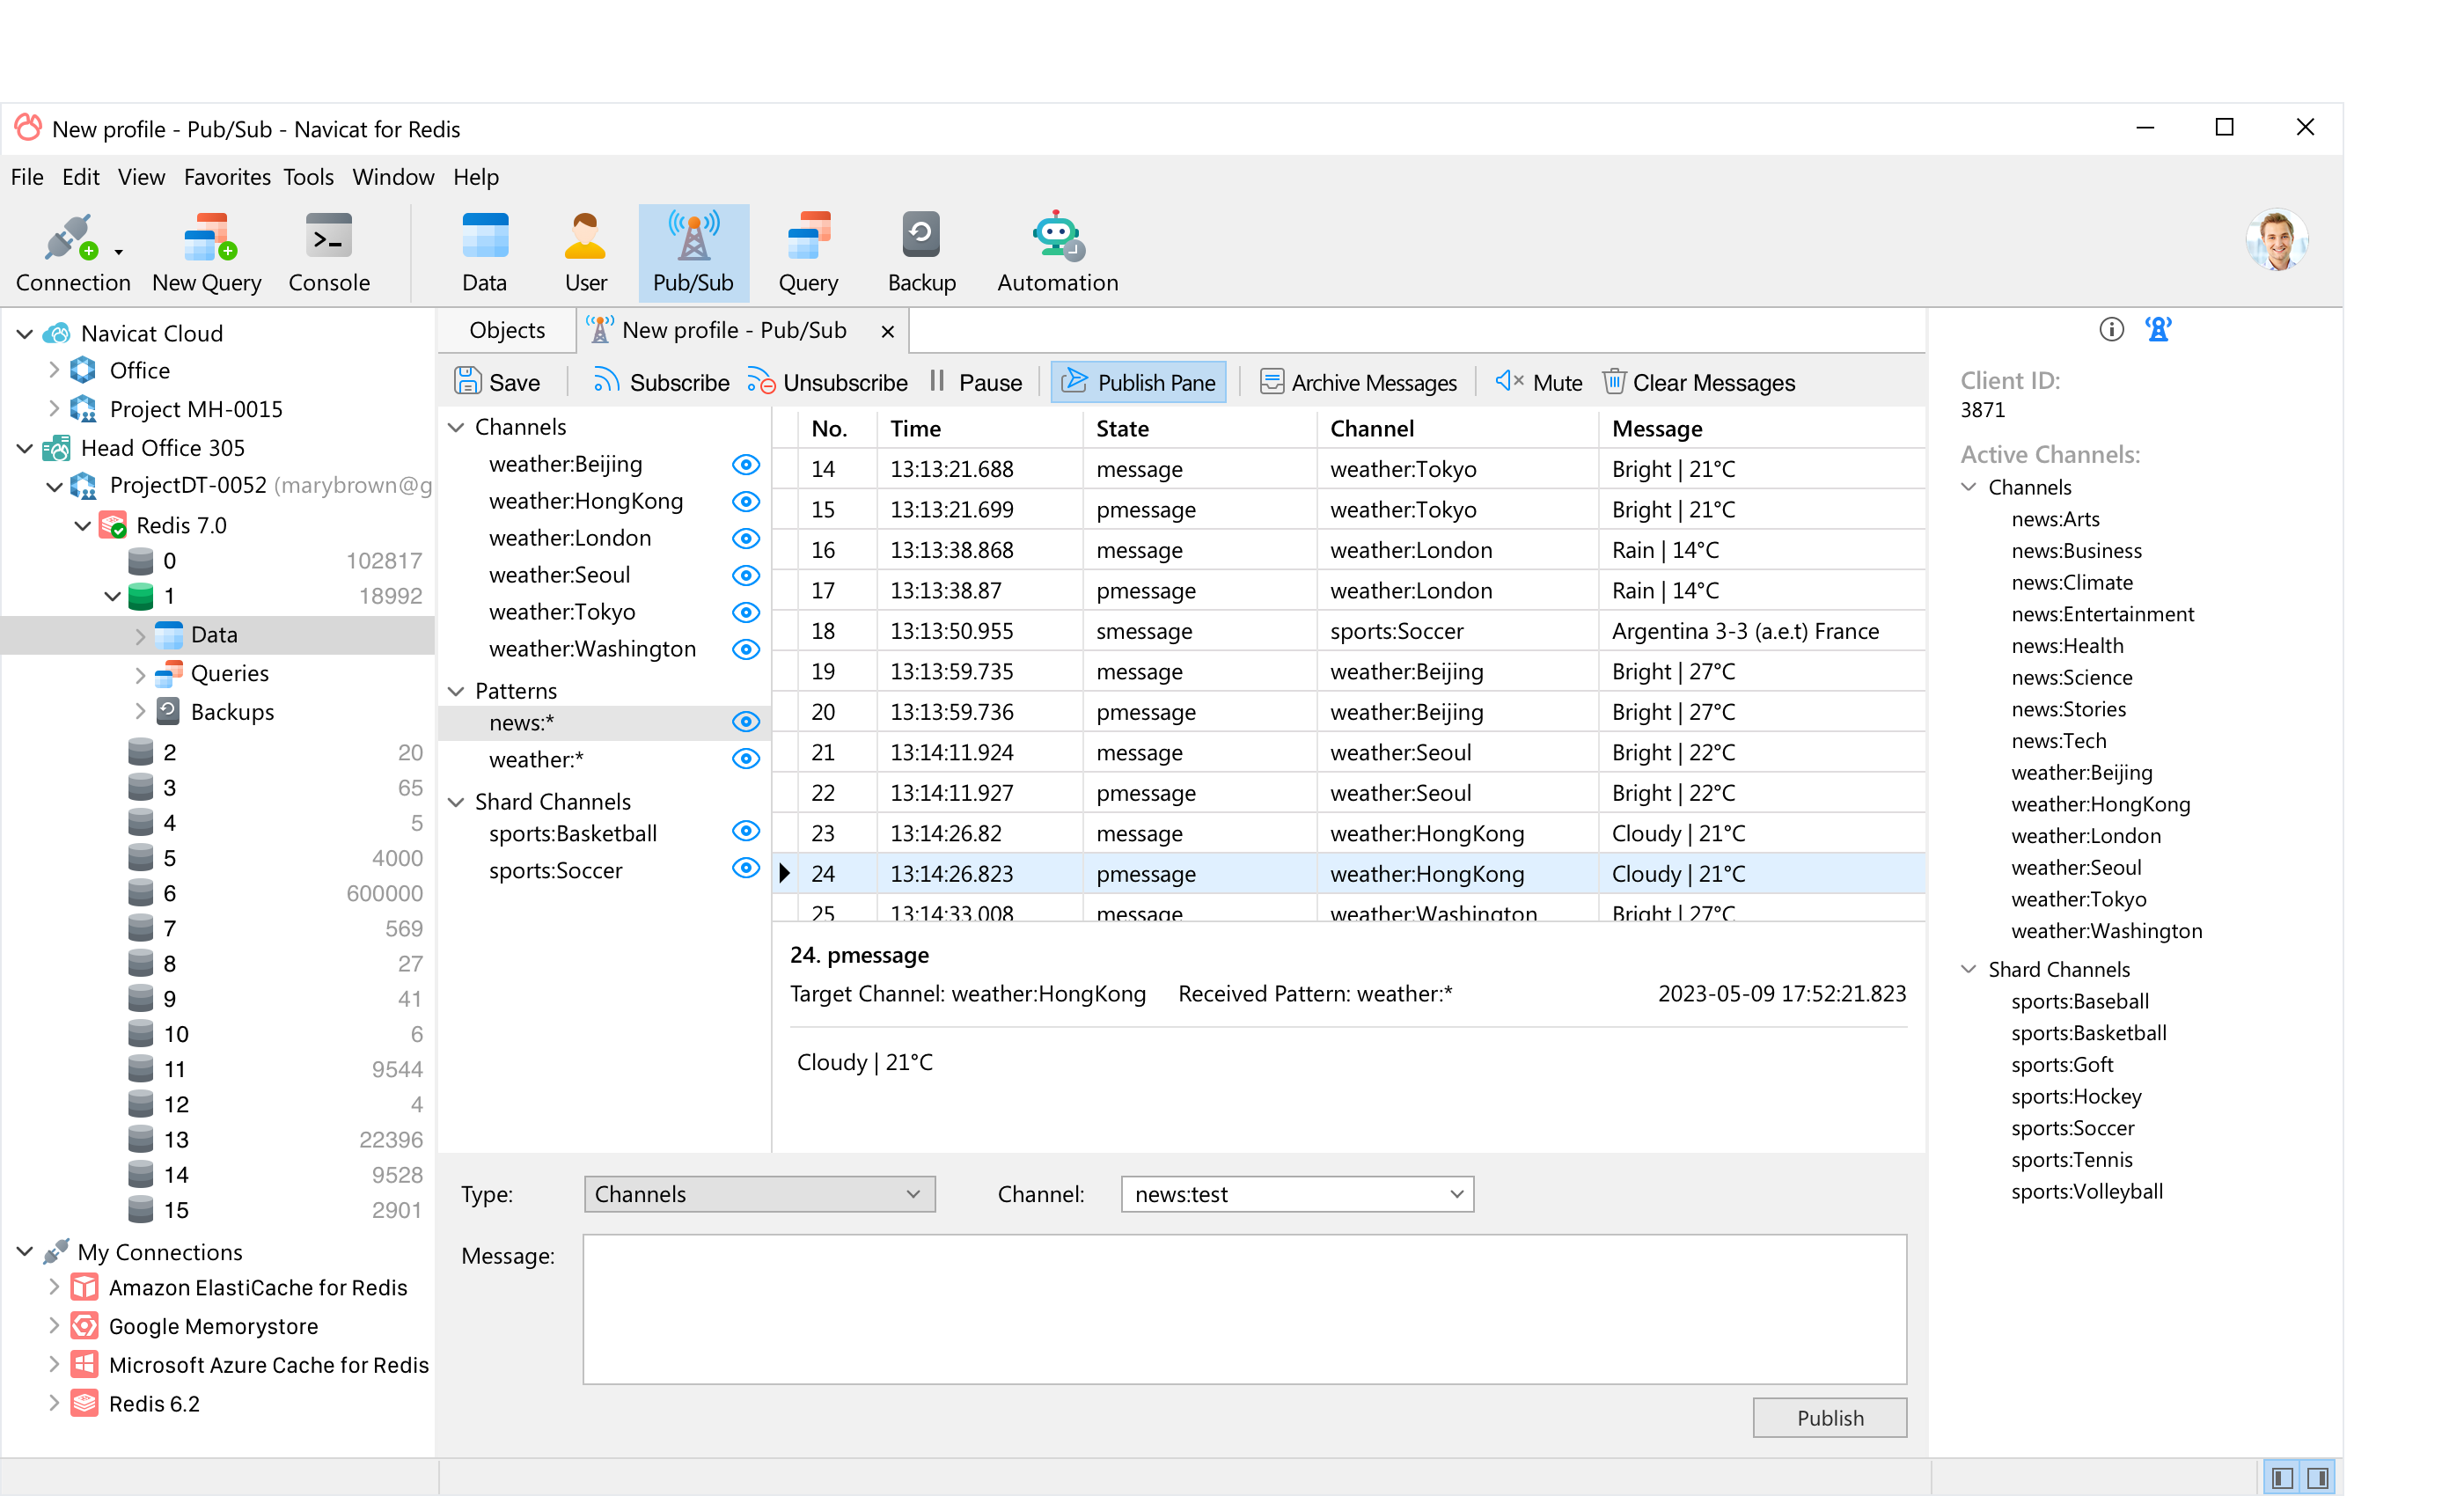Collapse the Shard Channels group in subscription list
The image size is (2464, 1496).
(456, 802)
